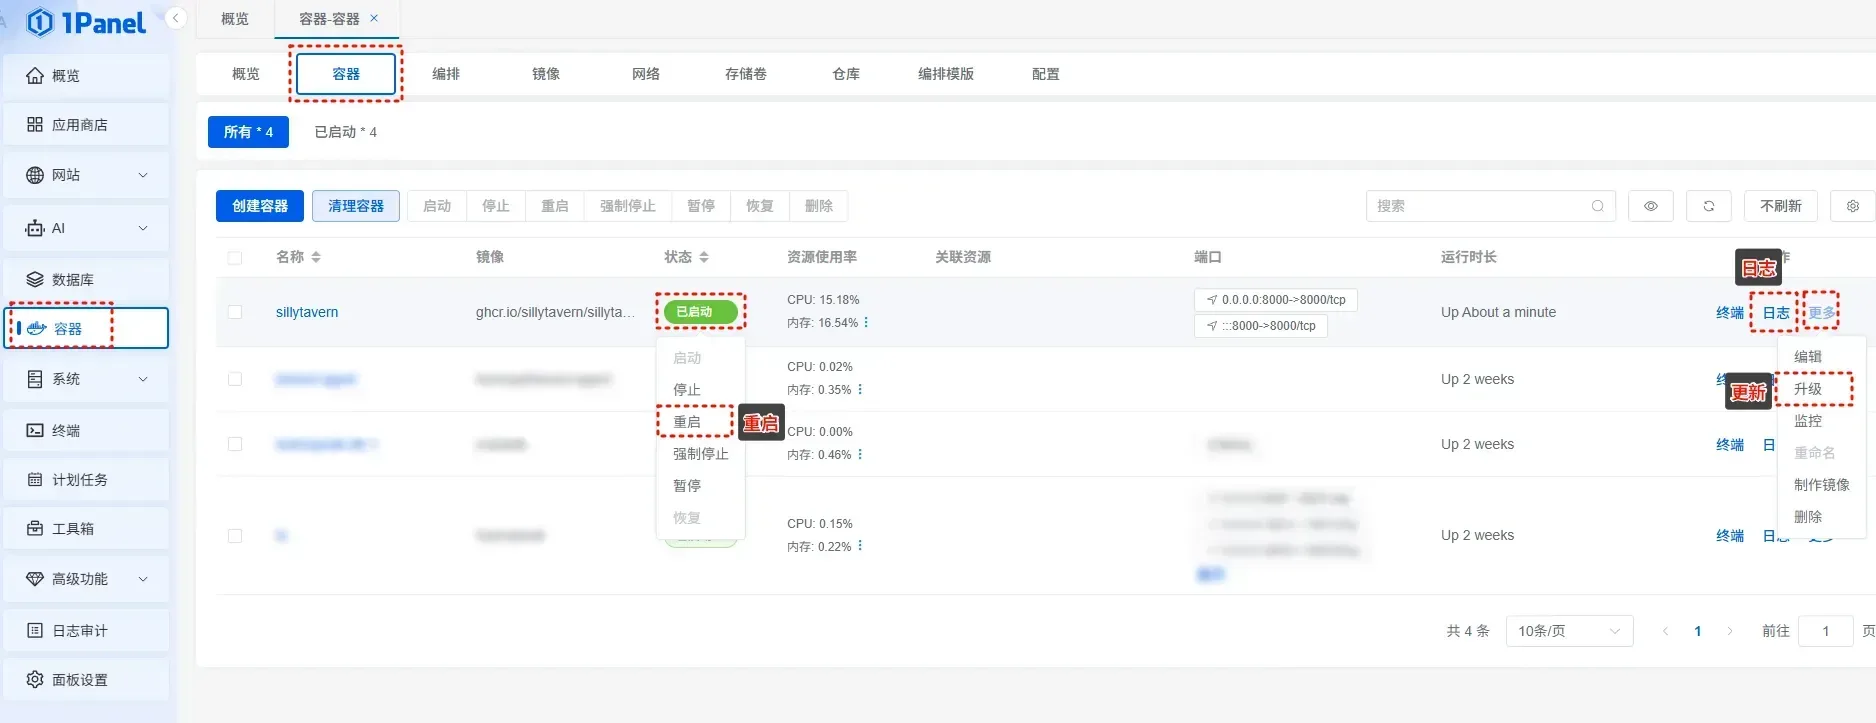Viewport: 1876px width, 723px height.
Task: Open the 不刷新 auto-refresh dropdown
Action: pos(1780,206)
